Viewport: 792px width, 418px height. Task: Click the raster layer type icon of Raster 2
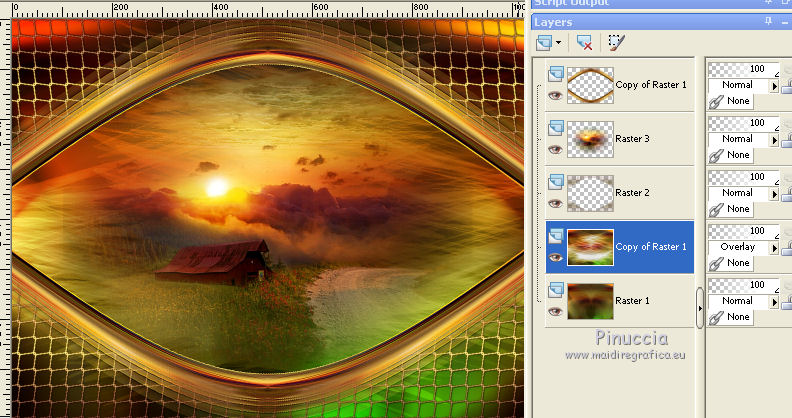[556, 182]
